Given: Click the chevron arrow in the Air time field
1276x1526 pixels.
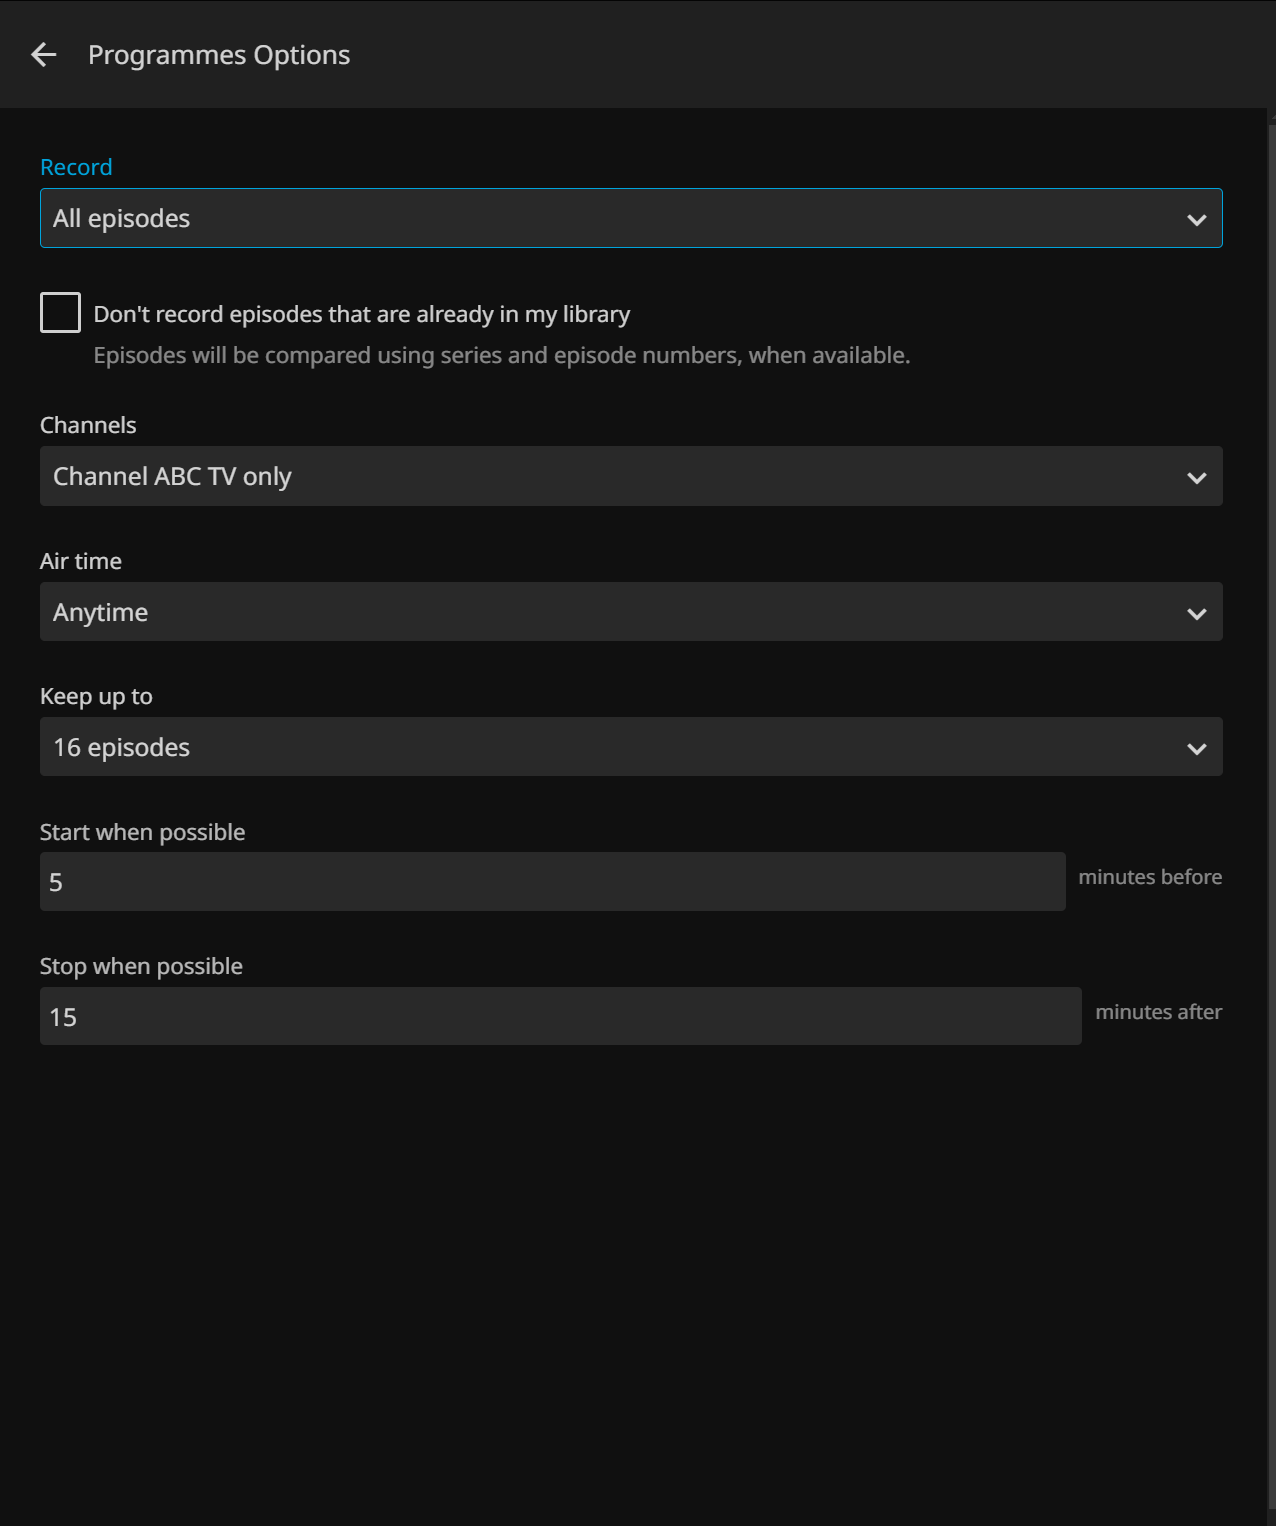Looking at the screenshot, I should (x=1196, y=614).
